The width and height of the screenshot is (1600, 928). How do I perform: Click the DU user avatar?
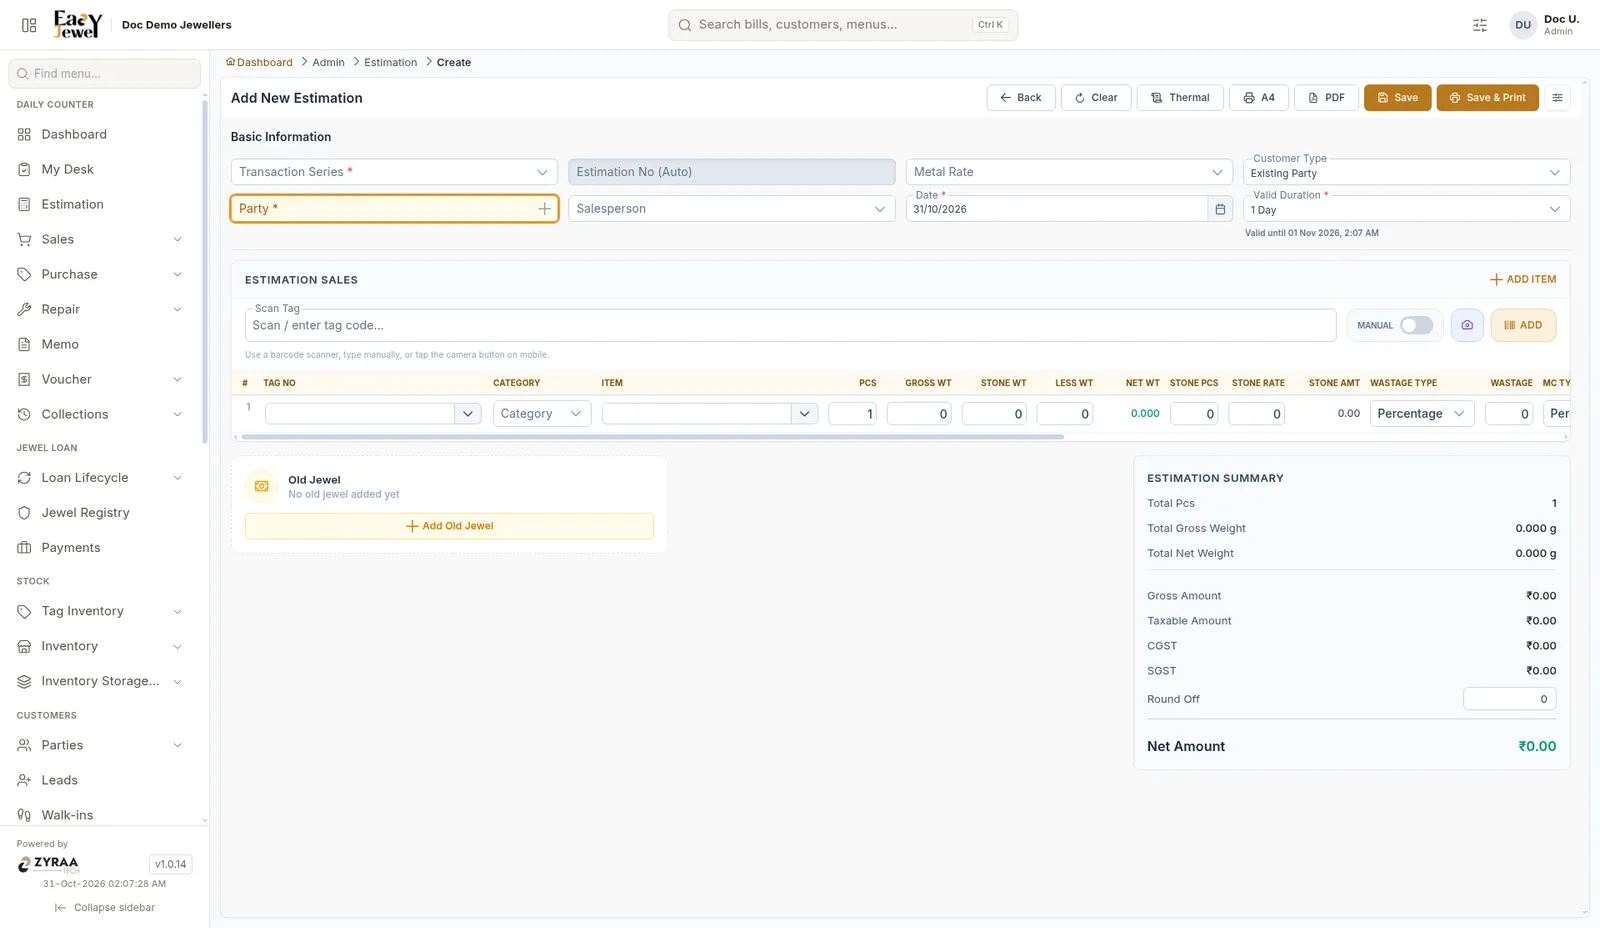(x=1523, y=25)
